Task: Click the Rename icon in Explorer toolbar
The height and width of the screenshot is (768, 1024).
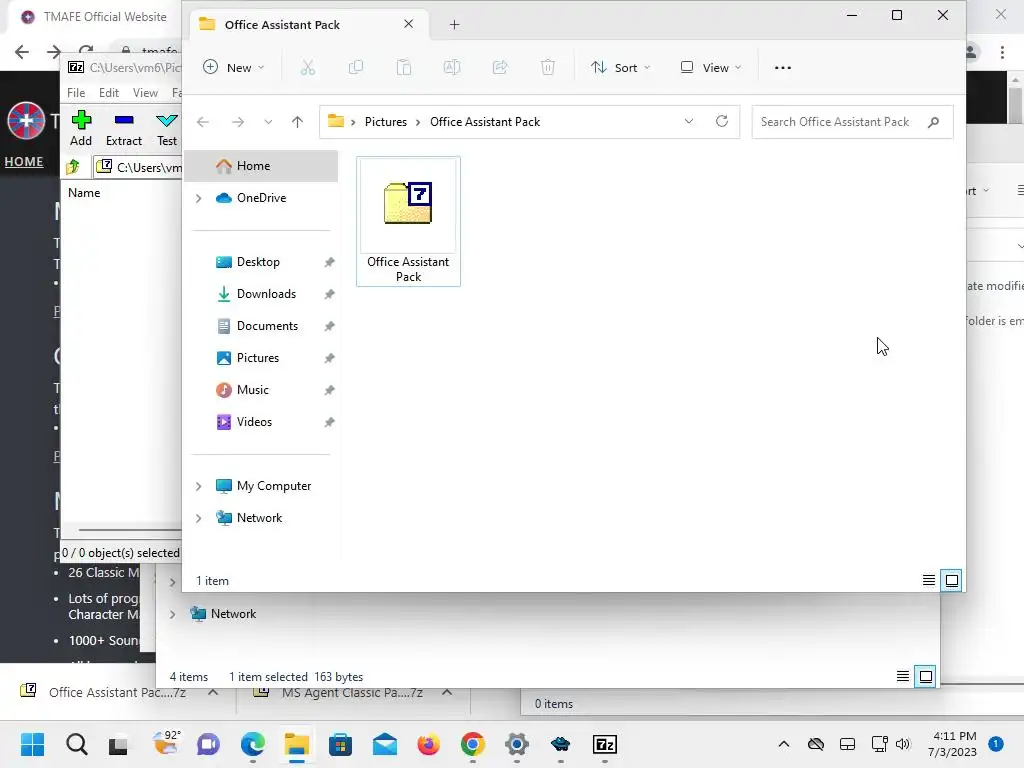Action: point(452,67)
